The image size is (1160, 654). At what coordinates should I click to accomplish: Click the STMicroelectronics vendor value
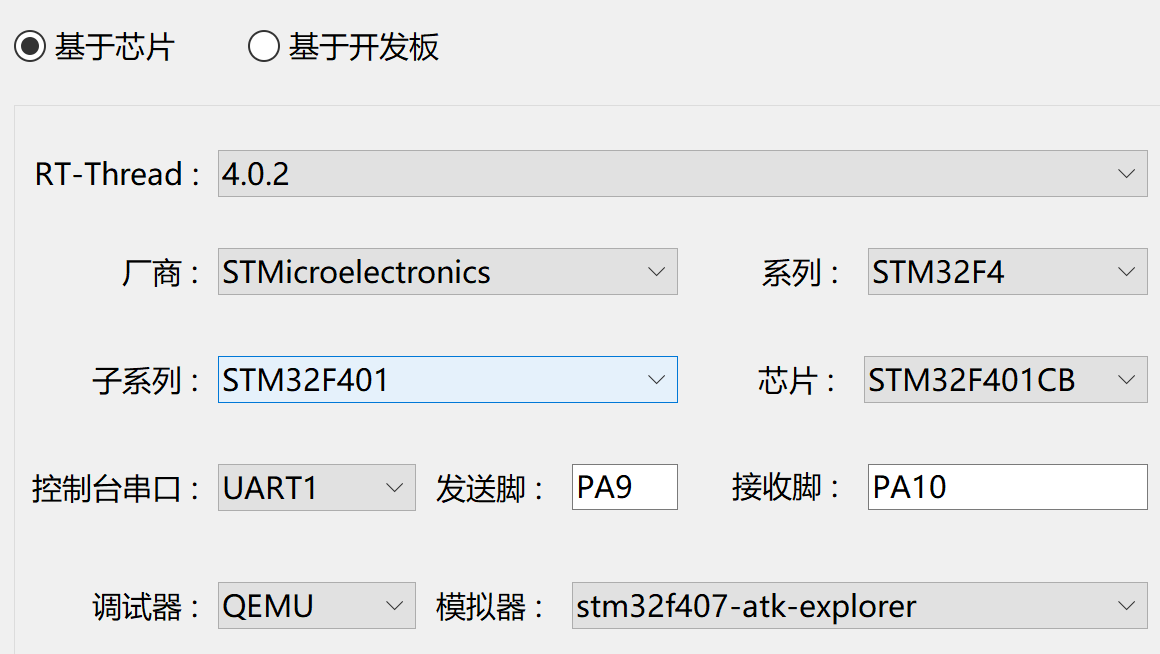360,271
